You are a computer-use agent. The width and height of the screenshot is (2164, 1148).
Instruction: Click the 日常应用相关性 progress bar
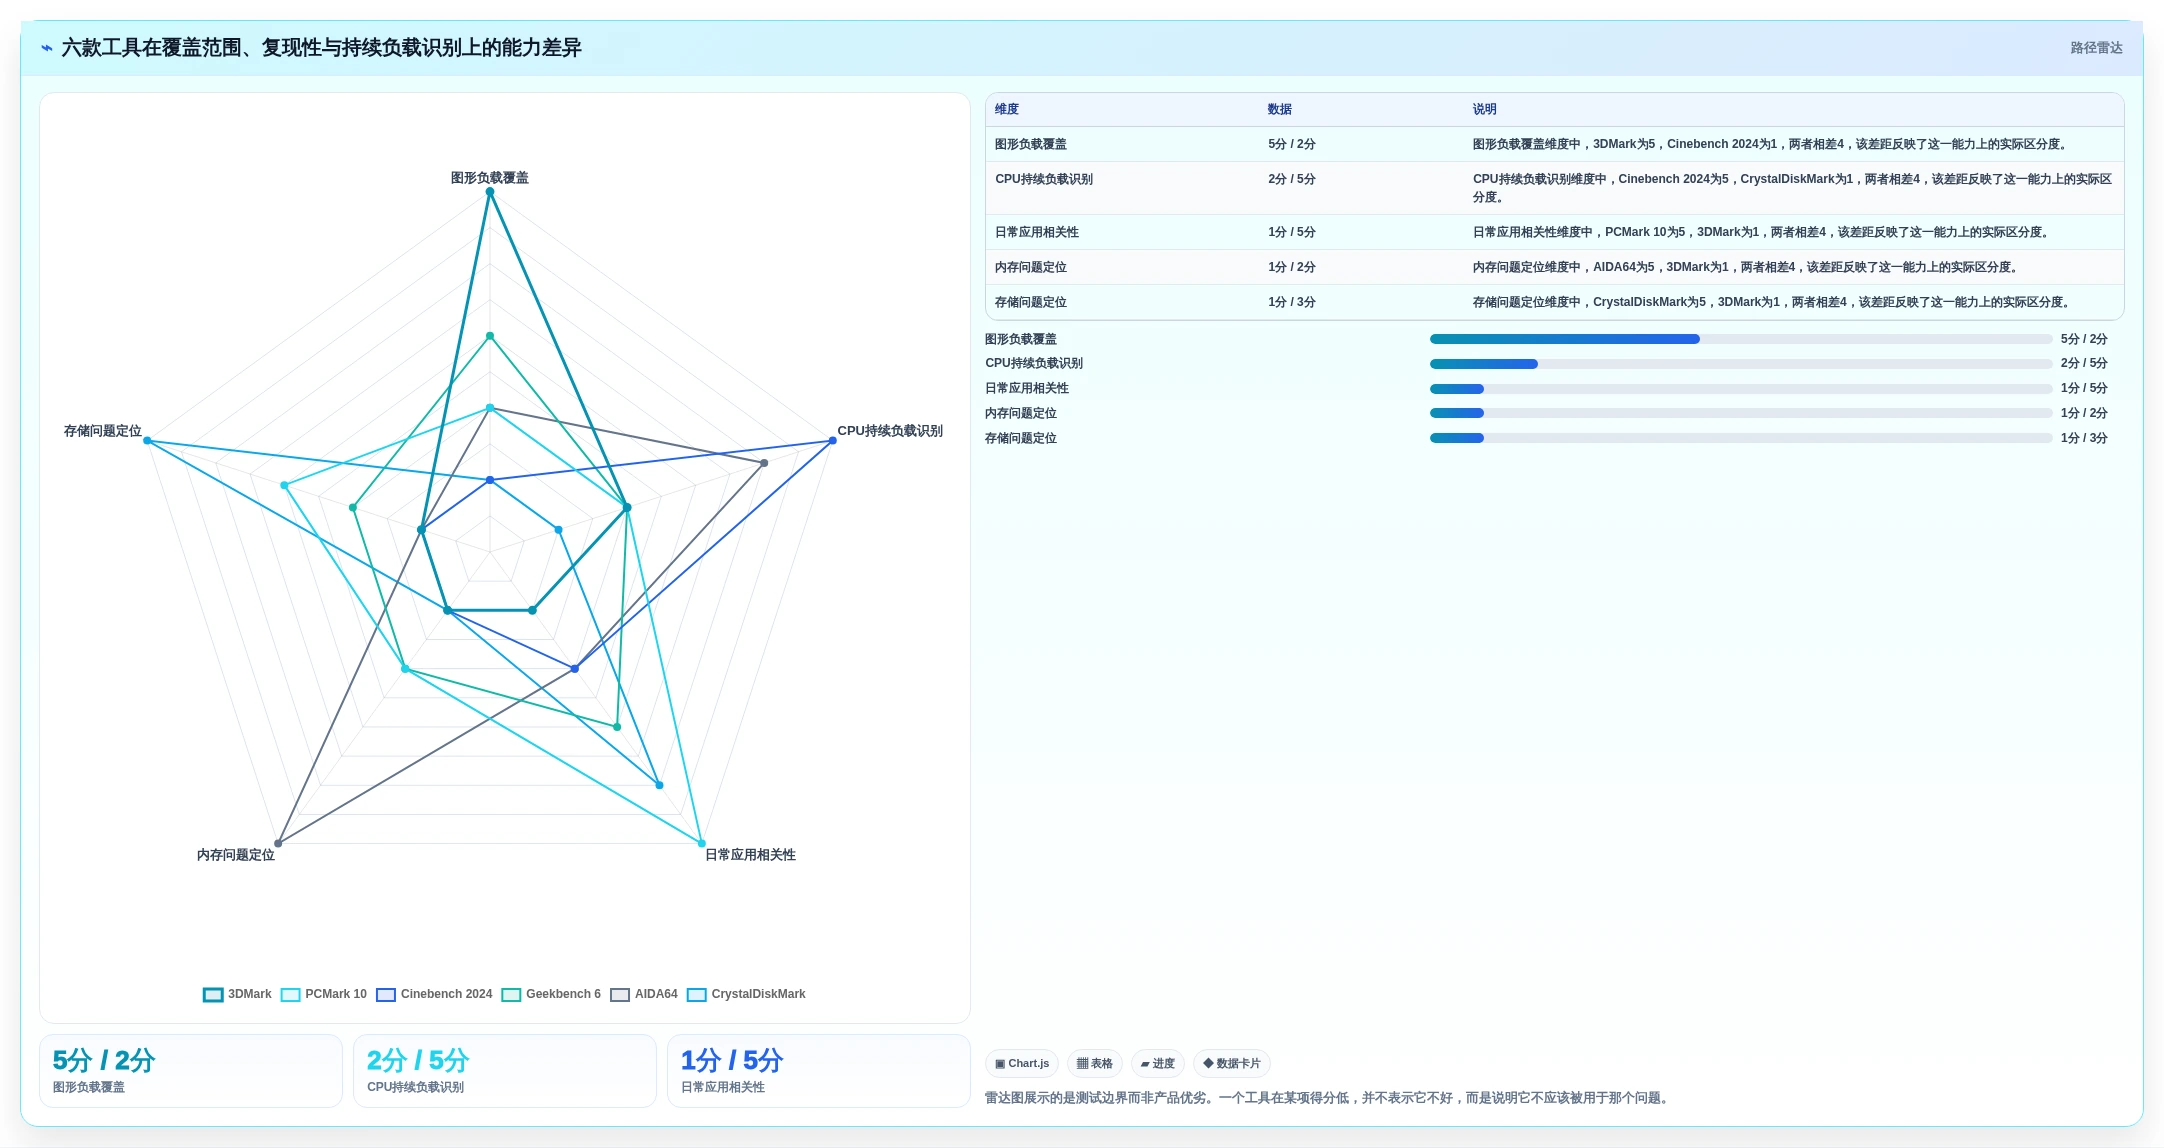coord(1741,388)
